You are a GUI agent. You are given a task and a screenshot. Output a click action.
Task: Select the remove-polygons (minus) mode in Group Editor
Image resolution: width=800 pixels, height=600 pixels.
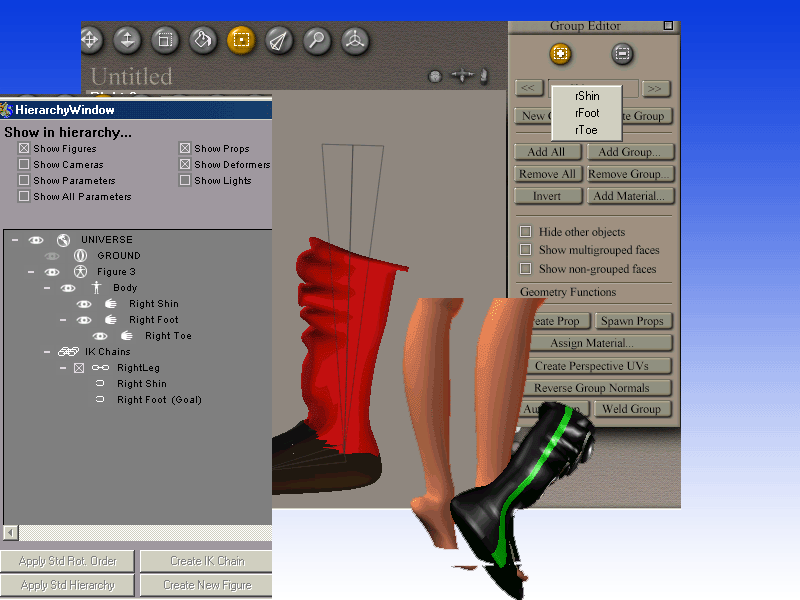pos(622,53)
